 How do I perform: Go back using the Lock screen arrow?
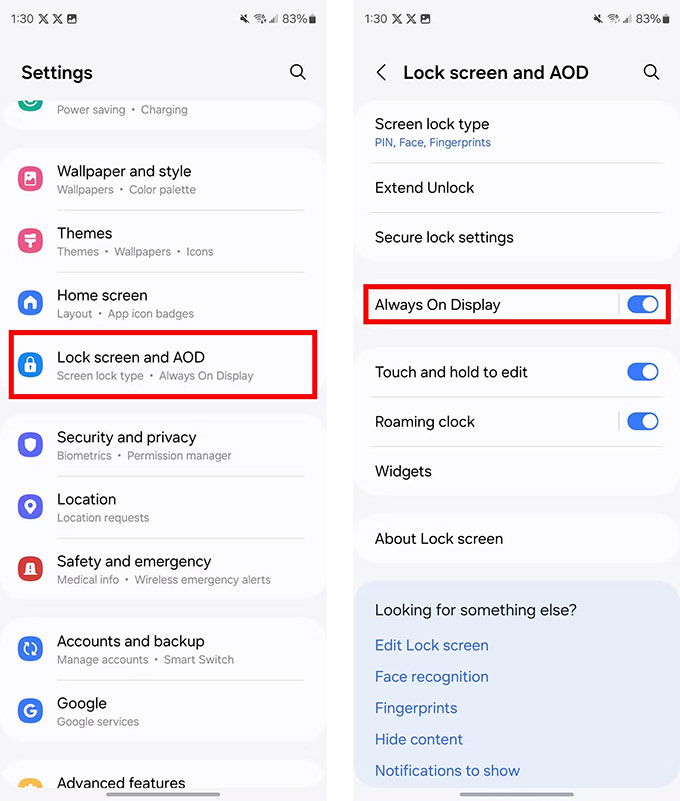(381, 72)
